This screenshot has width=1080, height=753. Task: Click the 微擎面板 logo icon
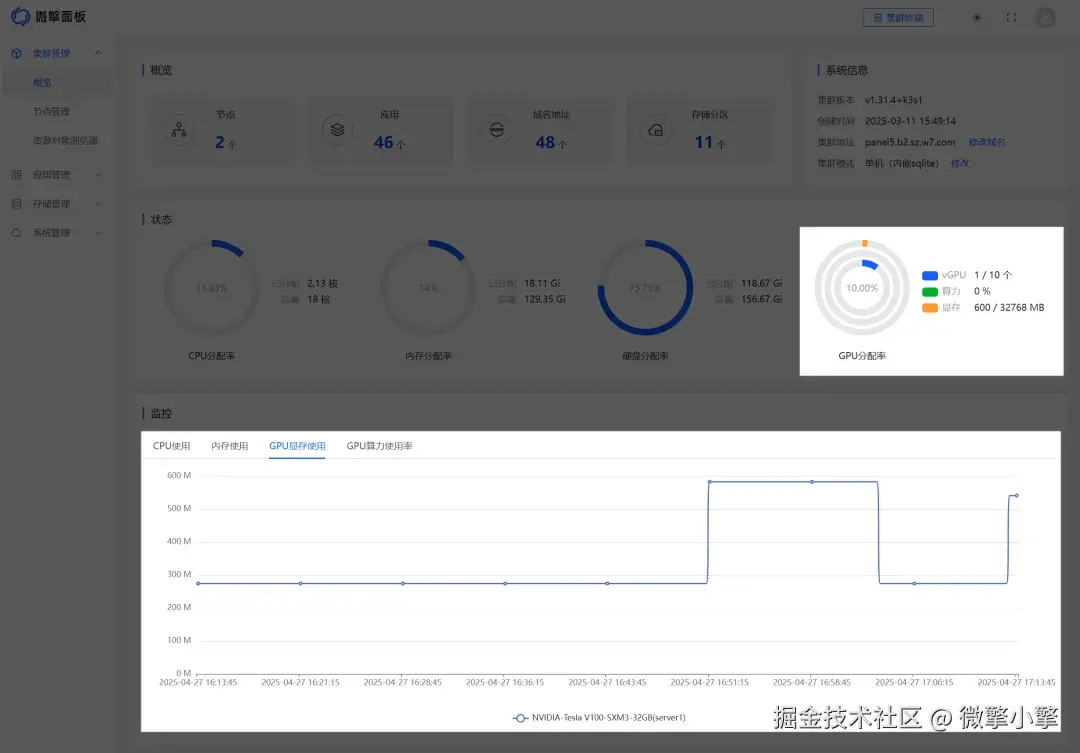pos(20,17)
